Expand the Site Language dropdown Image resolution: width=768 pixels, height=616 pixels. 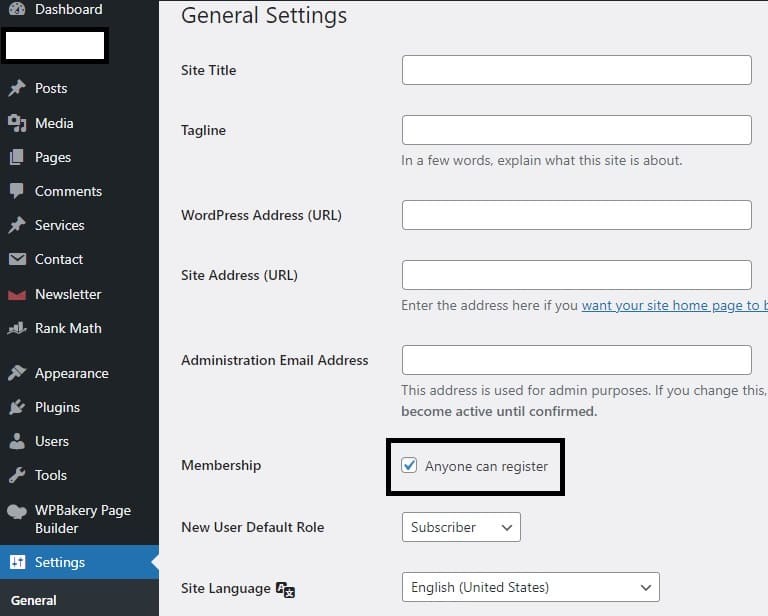pos(530,587)
